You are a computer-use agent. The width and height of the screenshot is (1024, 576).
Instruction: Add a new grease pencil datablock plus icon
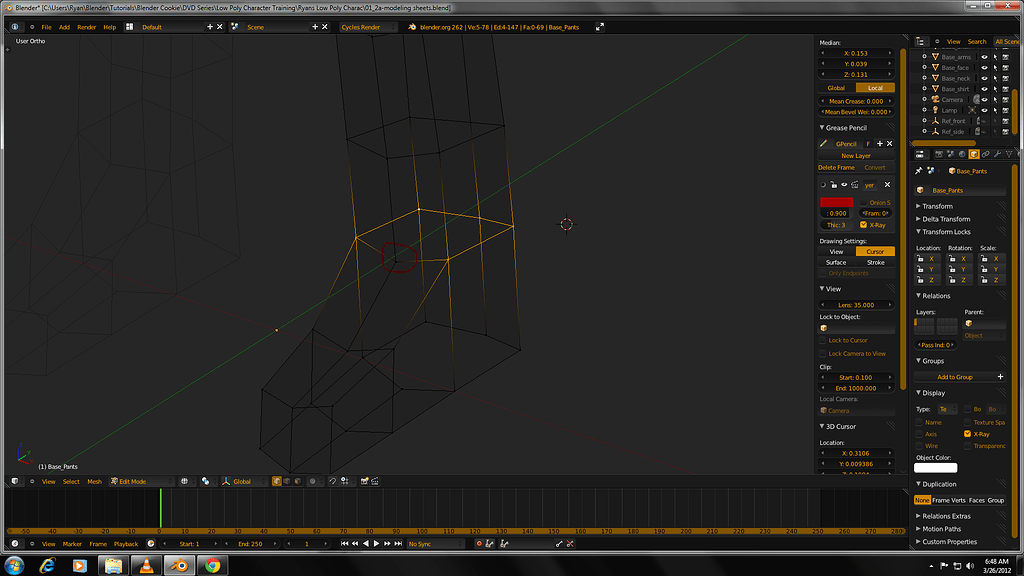click(x=880, y=144)
